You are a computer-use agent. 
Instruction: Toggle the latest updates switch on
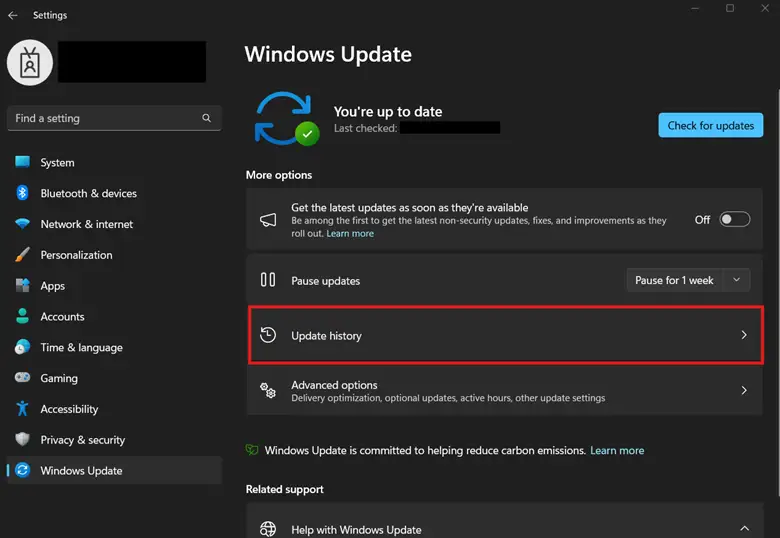735,219
